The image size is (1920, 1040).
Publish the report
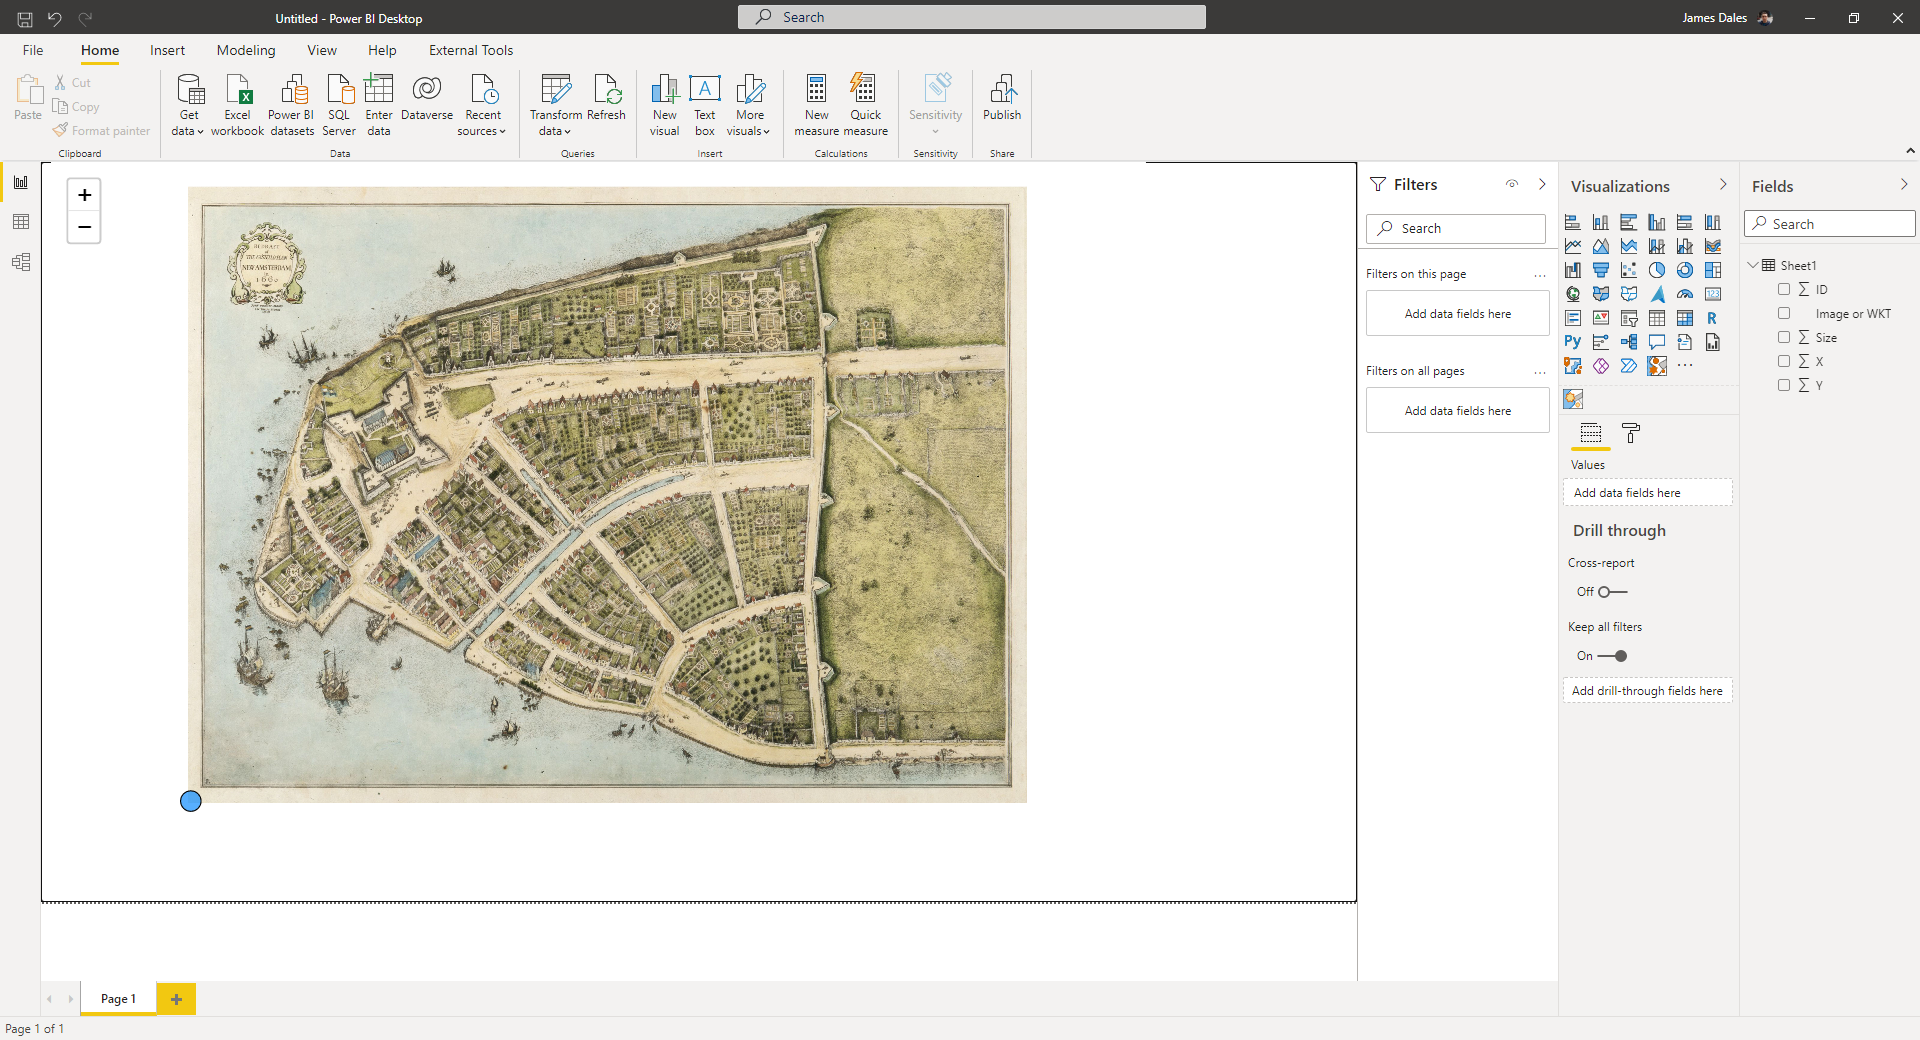tap(1002, 98)
